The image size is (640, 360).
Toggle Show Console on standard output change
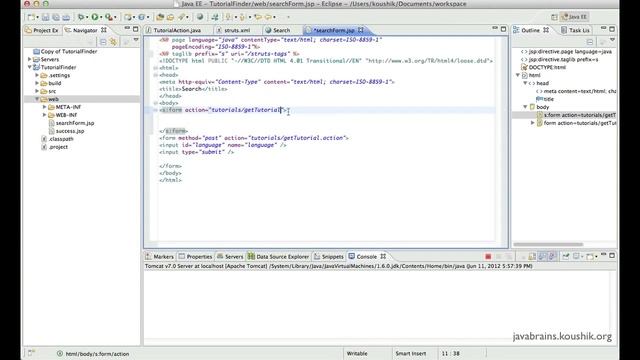coord(542,256)
